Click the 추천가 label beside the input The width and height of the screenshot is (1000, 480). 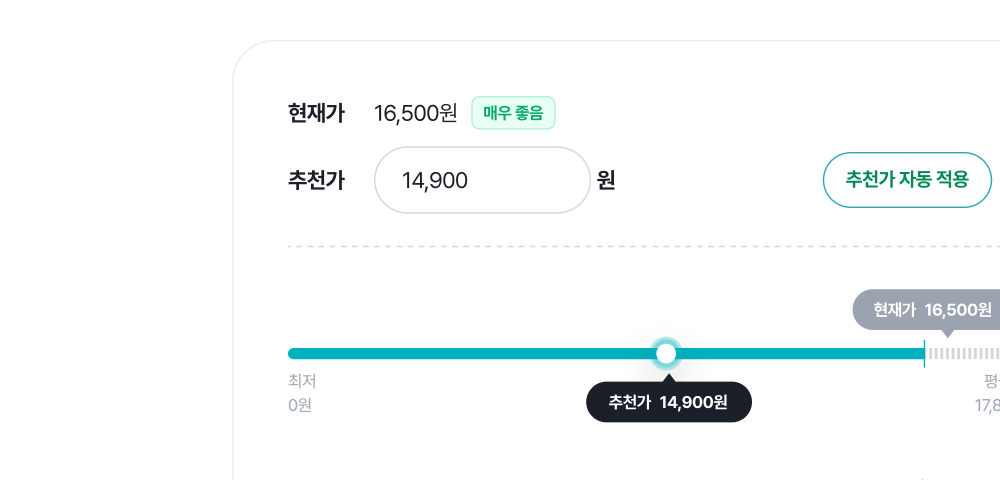point(316,180)
